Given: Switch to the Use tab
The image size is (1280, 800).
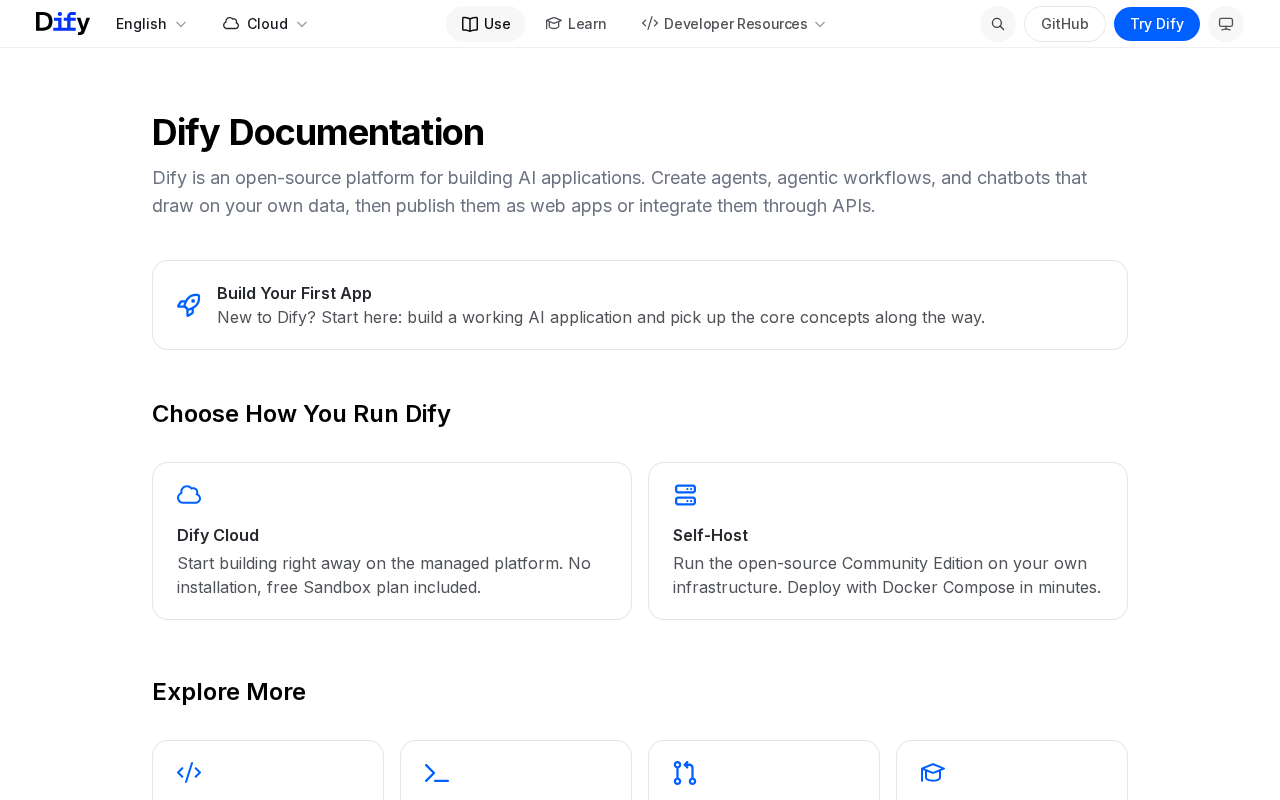Looking at the screenshot, I should [x=486, y=24].
